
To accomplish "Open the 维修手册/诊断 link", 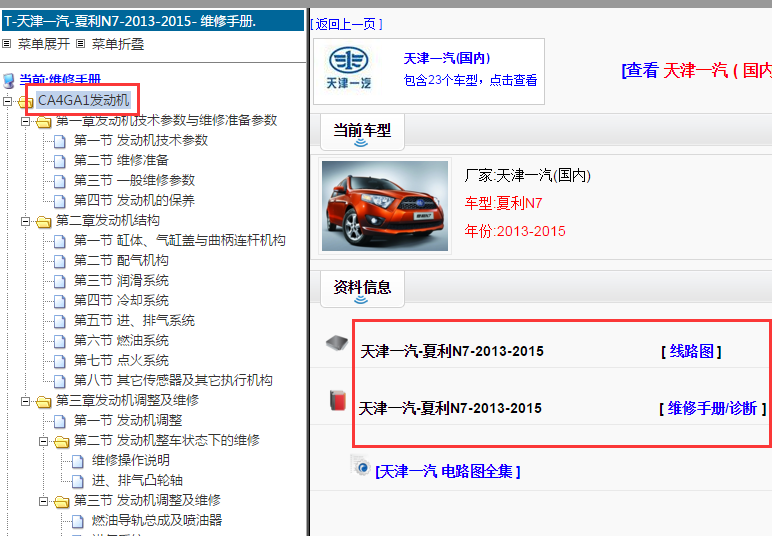I will point(712,409).
